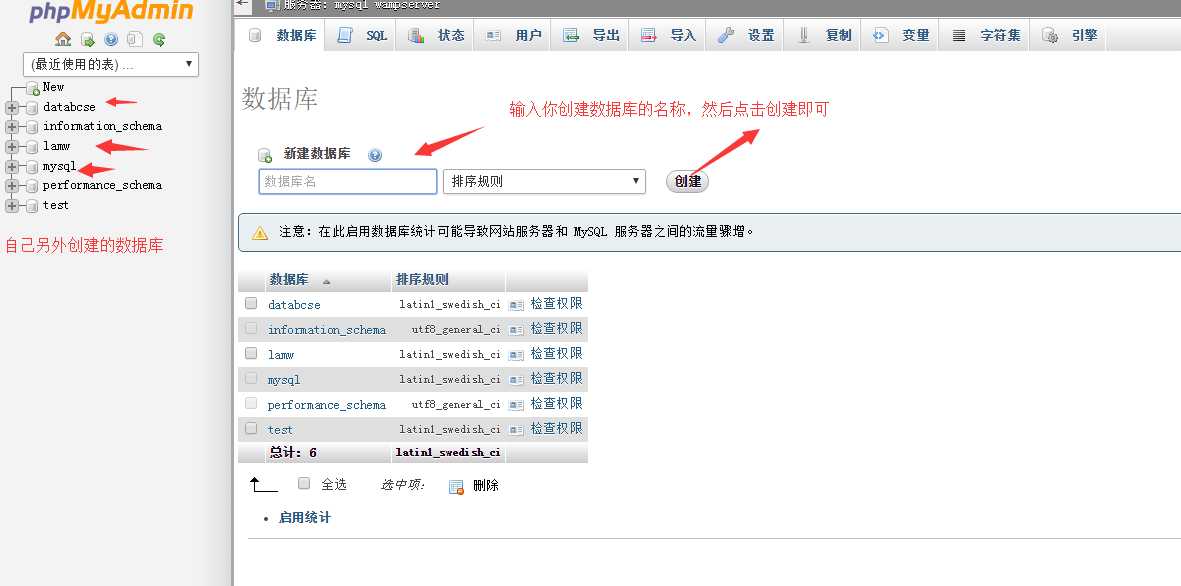Open the 导出 tab
Image resolution: width=1181 pixels, height=586 pixels.
click(590, 35)
